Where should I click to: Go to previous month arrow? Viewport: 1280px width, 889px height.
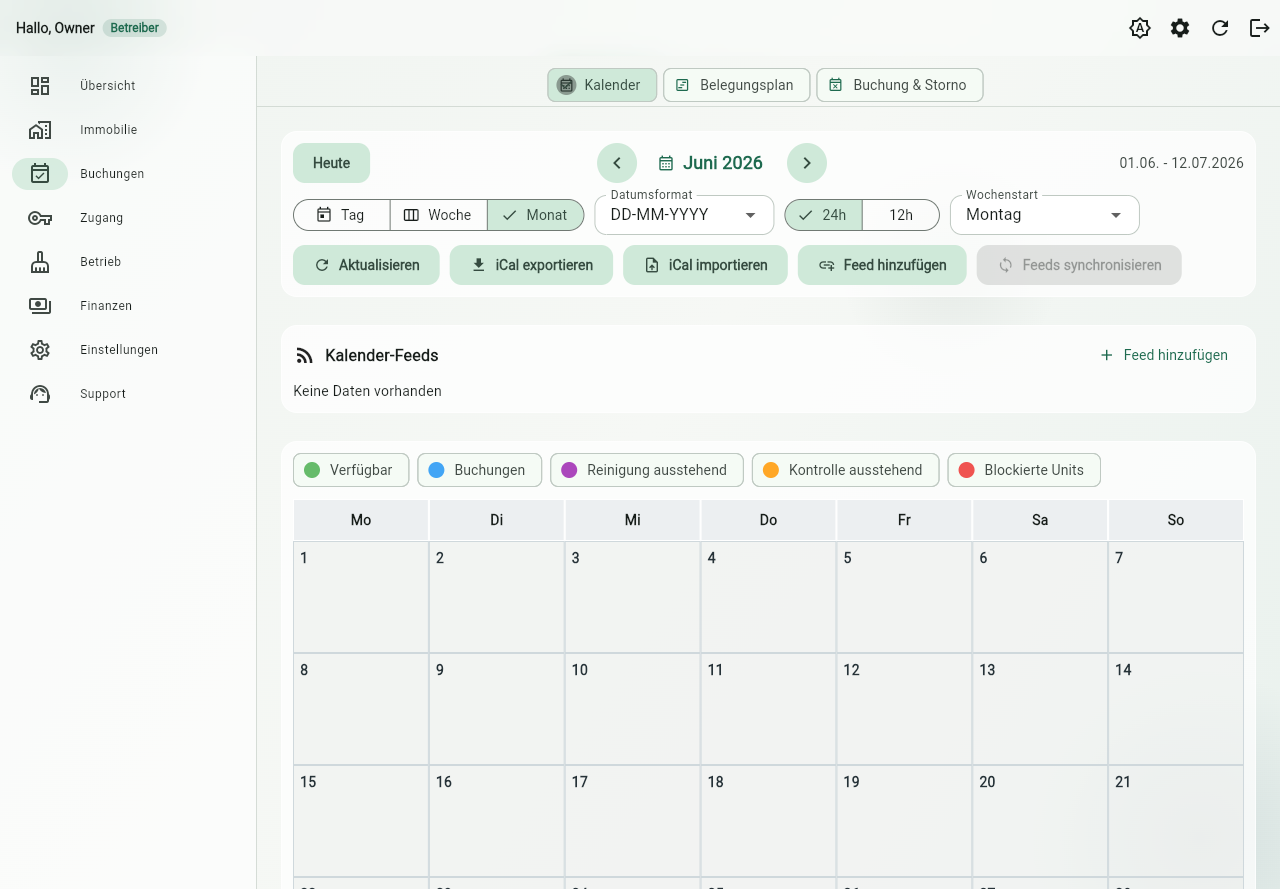coord(617,163)
